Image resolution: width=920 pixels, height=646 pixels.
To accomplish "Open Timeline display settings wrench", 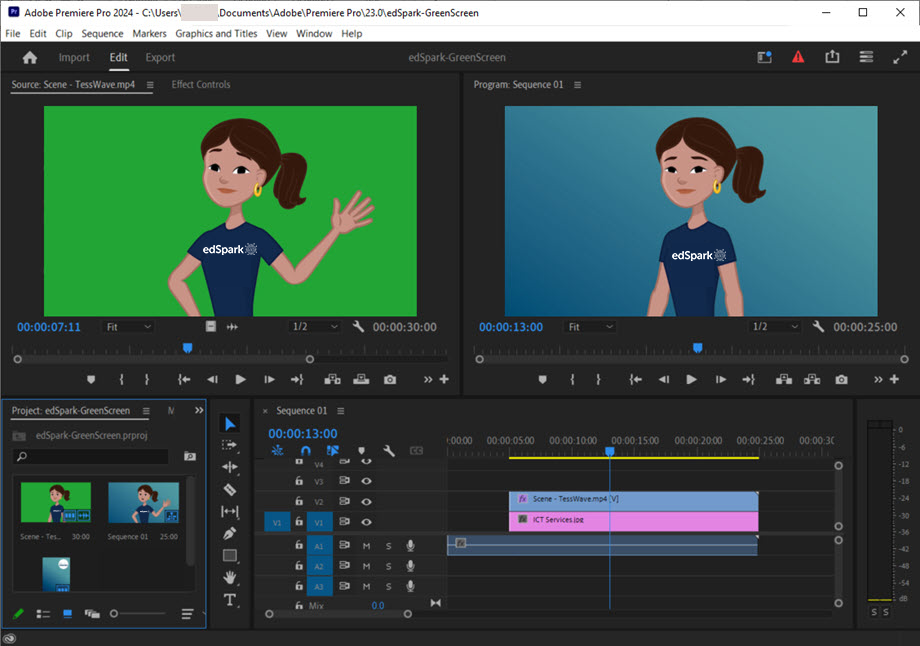I will (x=388, y=451).
